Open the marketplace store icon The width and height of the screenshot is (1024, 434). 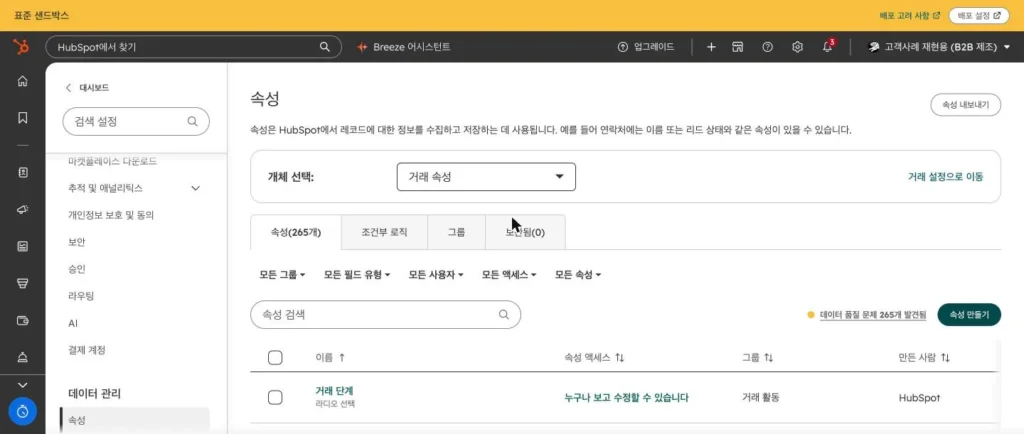(x=738, y=47)
